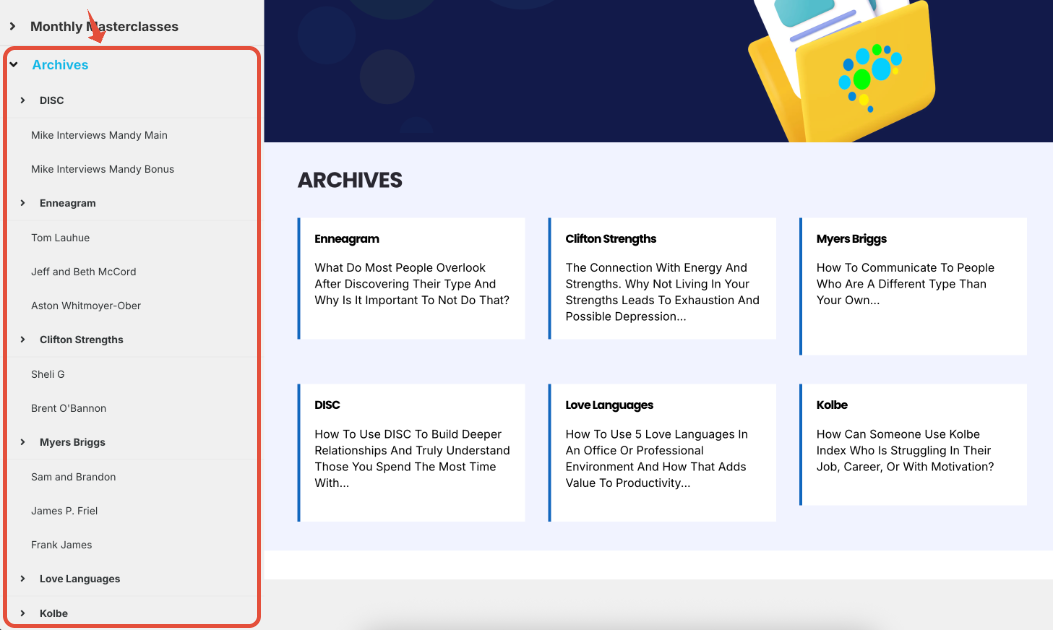Open Mike Interviews Mandy Main lesson
This screenshot has width=1053, height=630.
(x=99, y=135)
